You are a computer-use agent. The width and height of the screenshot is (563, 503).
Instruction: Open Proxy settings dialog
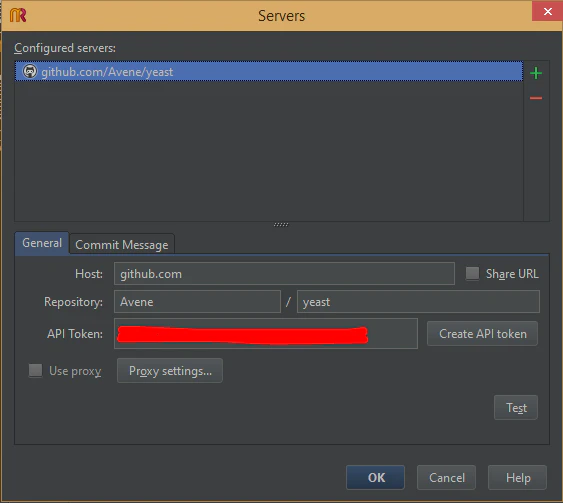pyautogui.click(x=170, y=371)
